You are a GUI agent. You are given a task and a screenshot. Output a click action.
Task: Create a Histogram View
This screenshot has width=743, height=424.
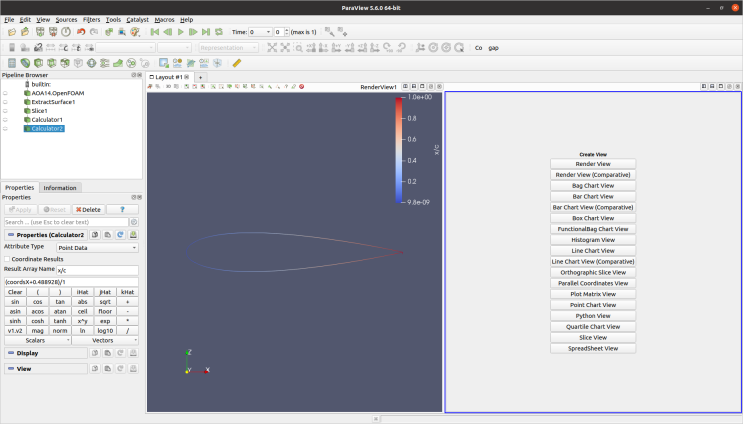pos(593,240)
